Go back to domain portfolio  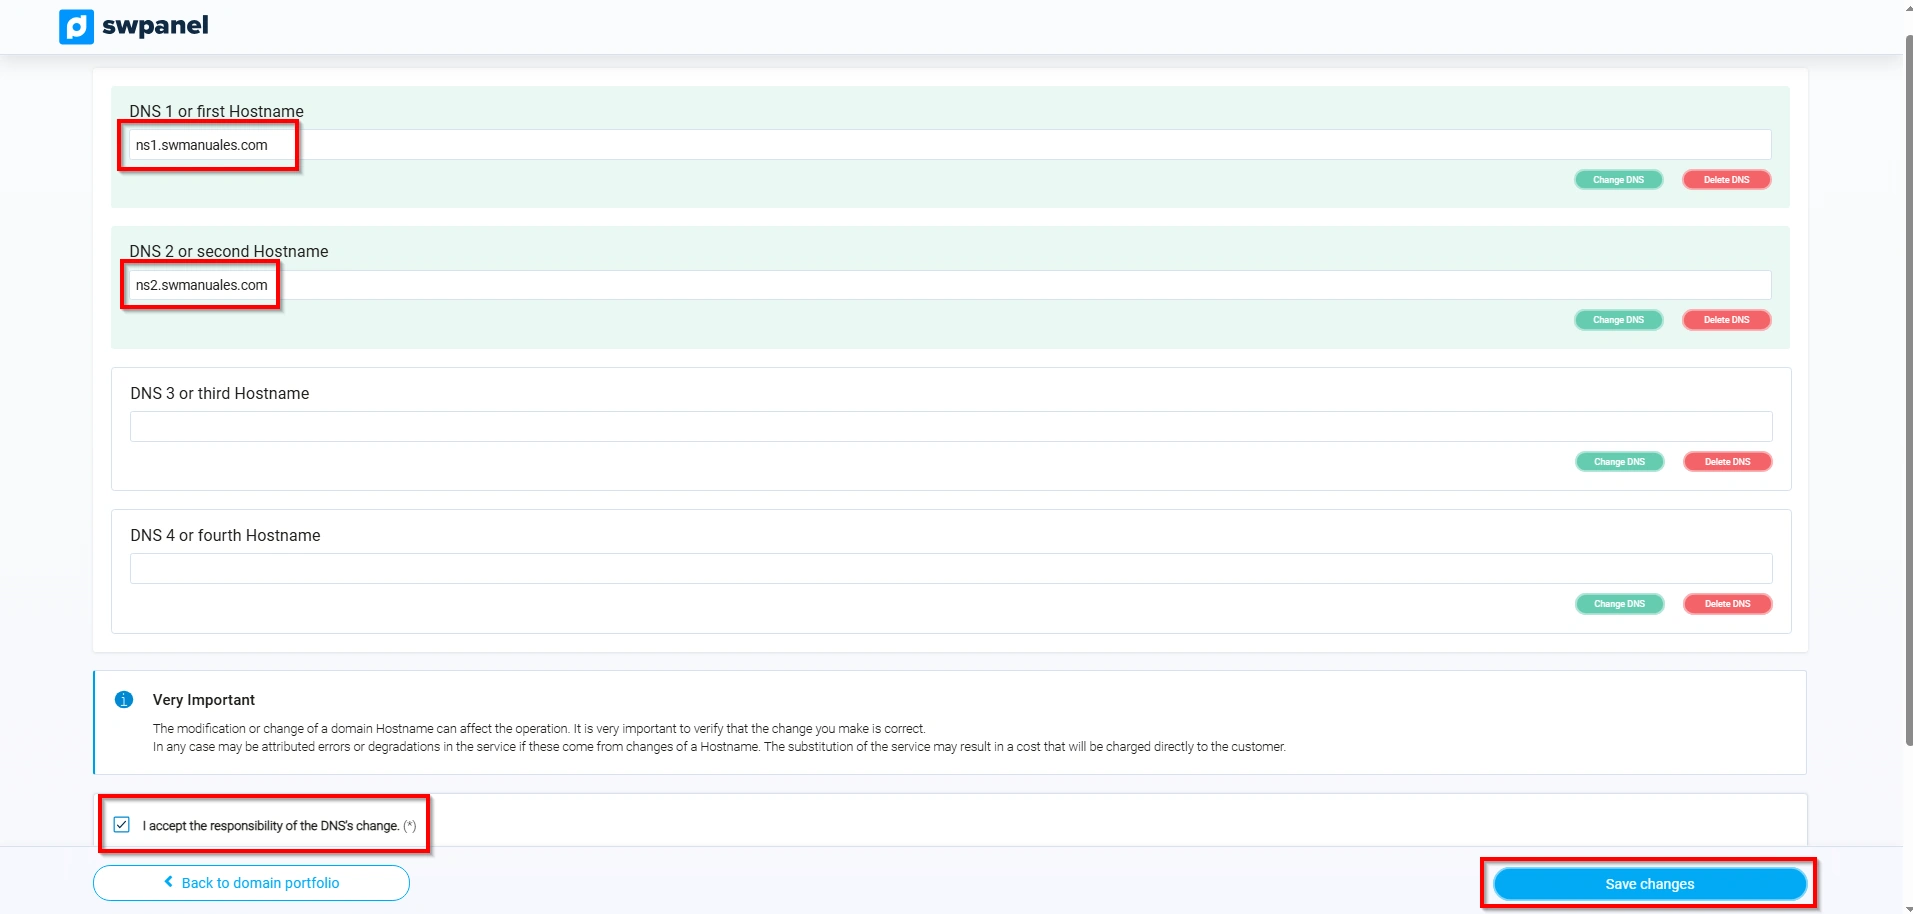pos(251,883)
